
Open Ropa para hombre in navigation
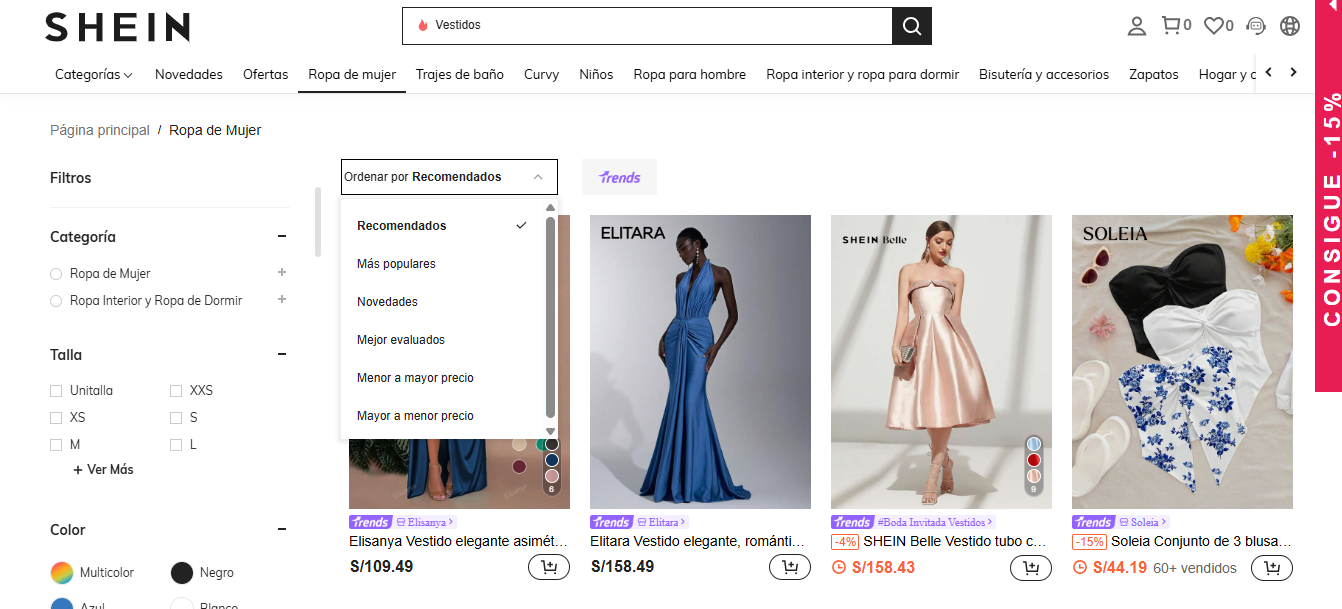[x=690, y=74]
